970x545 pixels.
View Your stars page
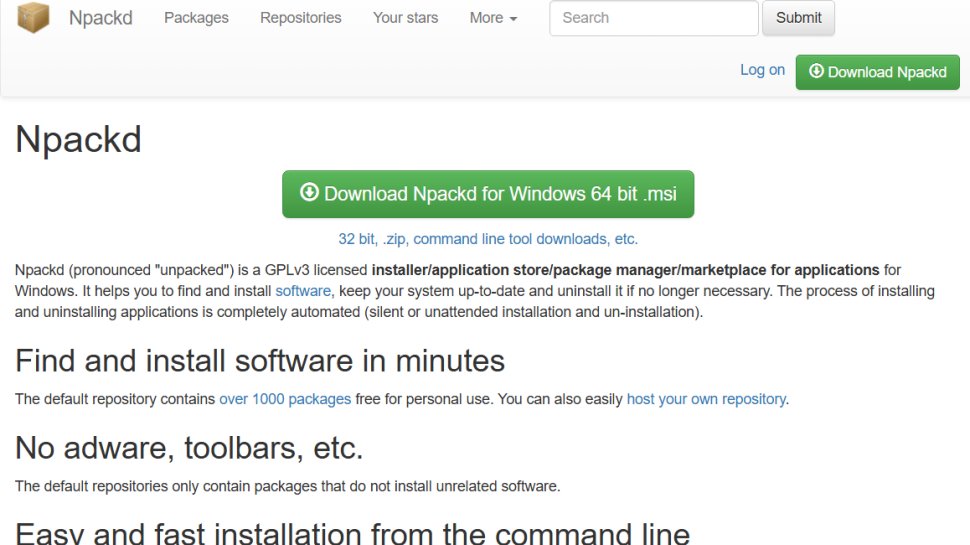[405, 18]
